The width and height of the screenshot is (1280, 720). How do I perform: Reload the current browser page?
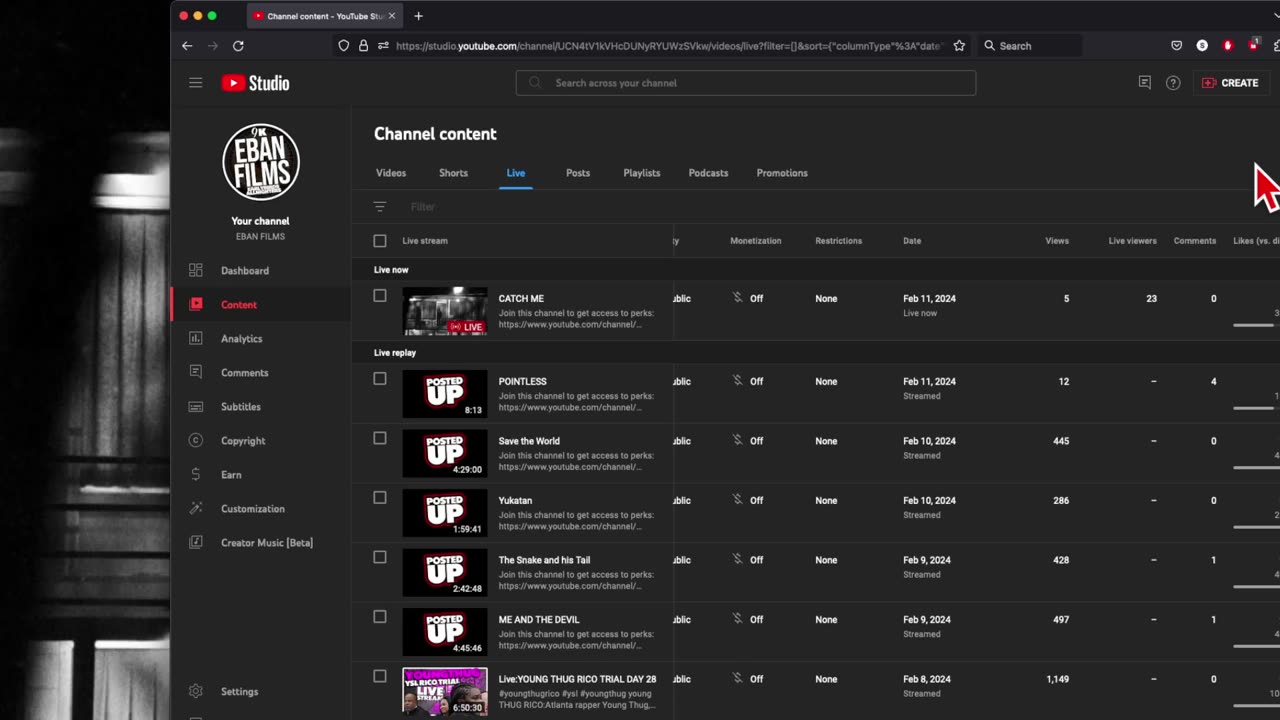[238, 46]
